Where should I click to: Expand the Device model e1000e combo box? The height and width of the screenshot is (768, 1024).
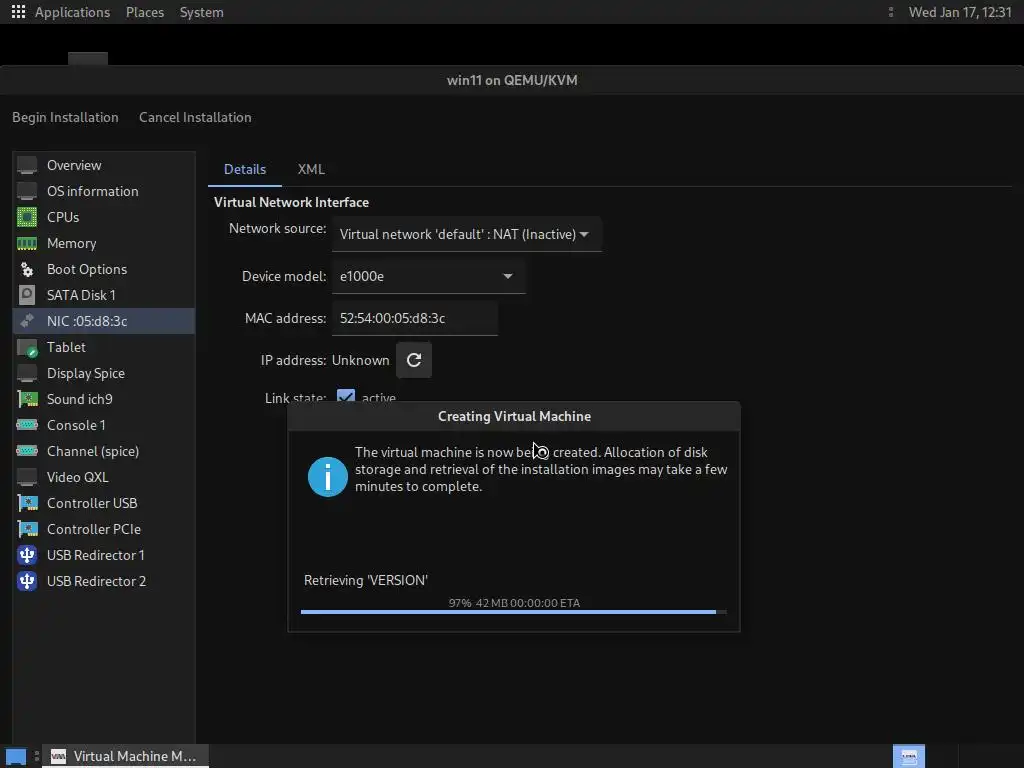(428, 276)
